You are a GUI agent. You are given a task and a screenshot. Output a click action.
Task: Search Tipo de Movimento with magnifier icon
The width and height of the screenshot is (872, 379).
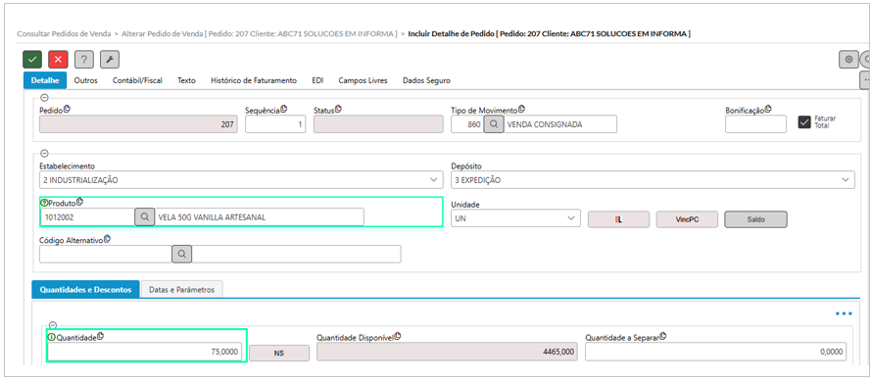[493, 124]
